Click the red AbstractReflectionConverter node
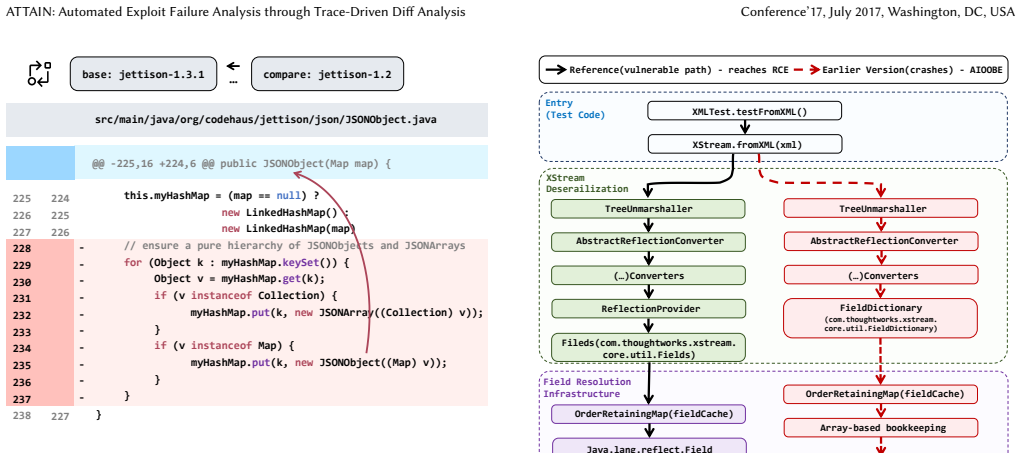The width and height of the screenshot is (1021, 453). pos(880,241)
